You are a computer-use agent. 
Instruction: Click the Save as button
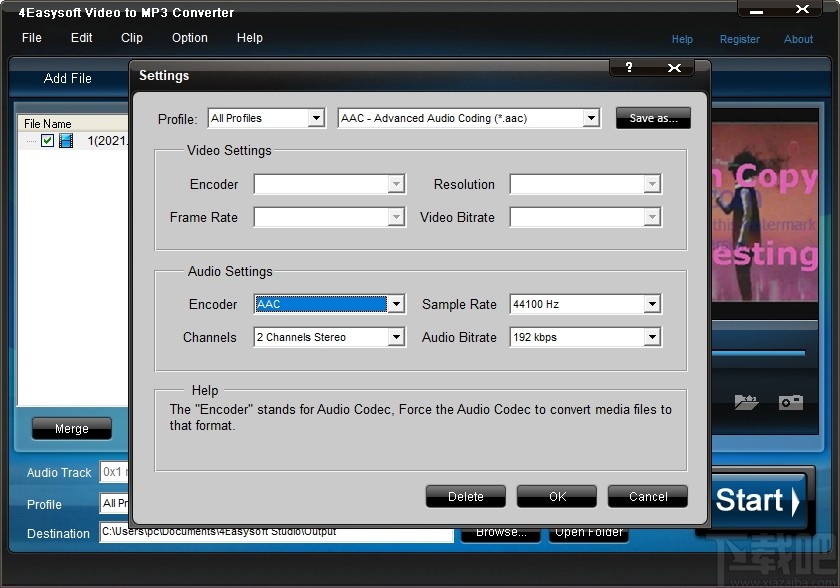point(652,117)
